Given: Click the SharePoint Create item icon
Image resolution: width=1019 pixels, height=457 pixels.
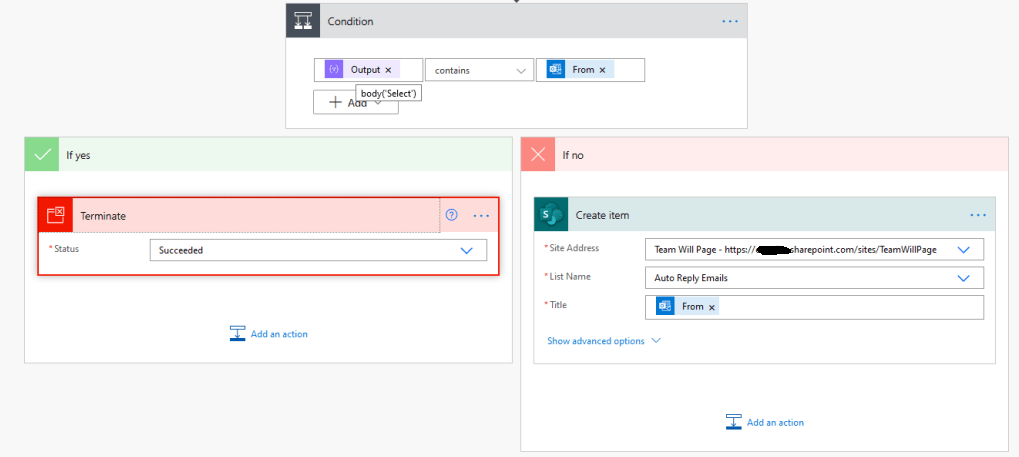Looking at the screenshot, I should (551, 215).
